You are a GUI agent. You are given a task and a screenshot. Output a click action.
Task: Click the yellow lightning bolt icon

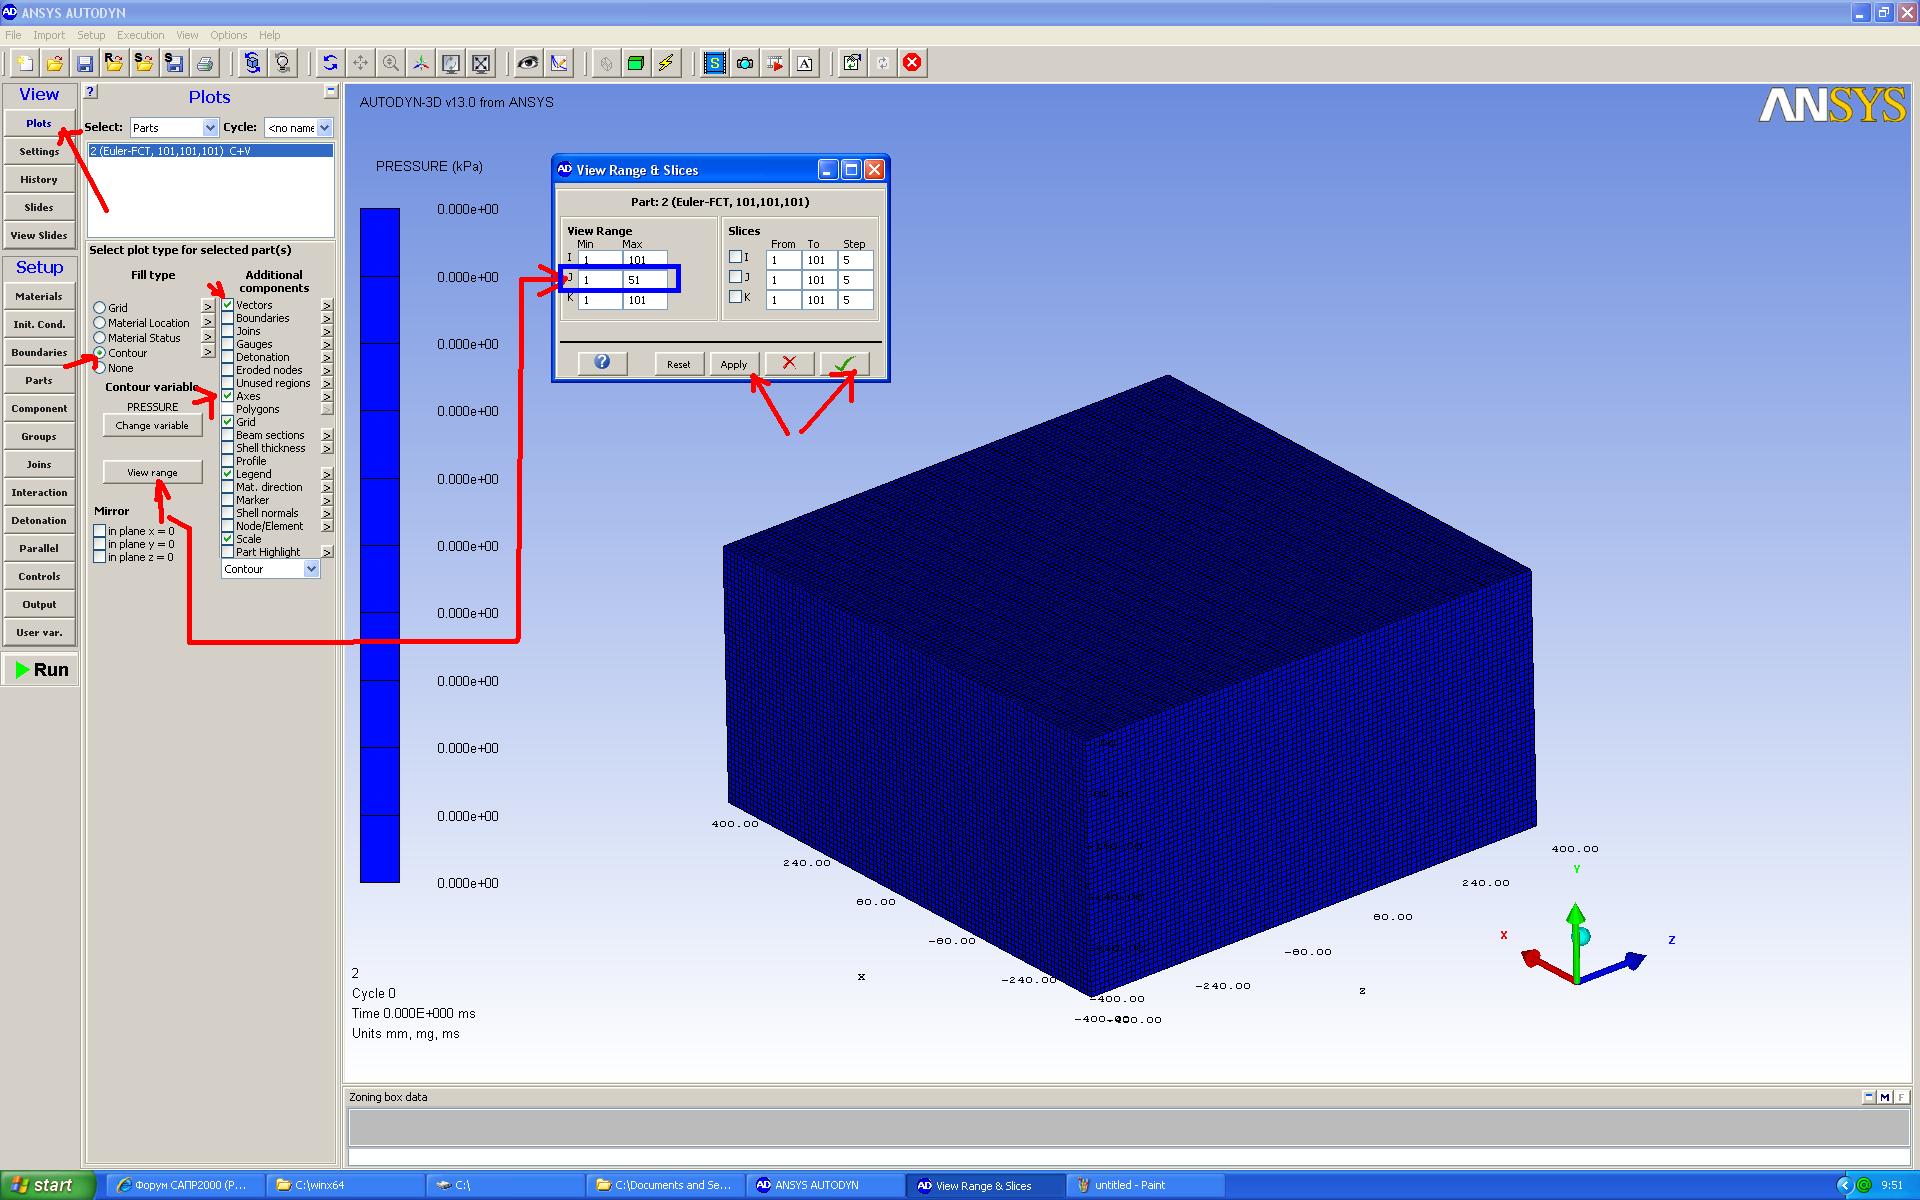[665, 63]
